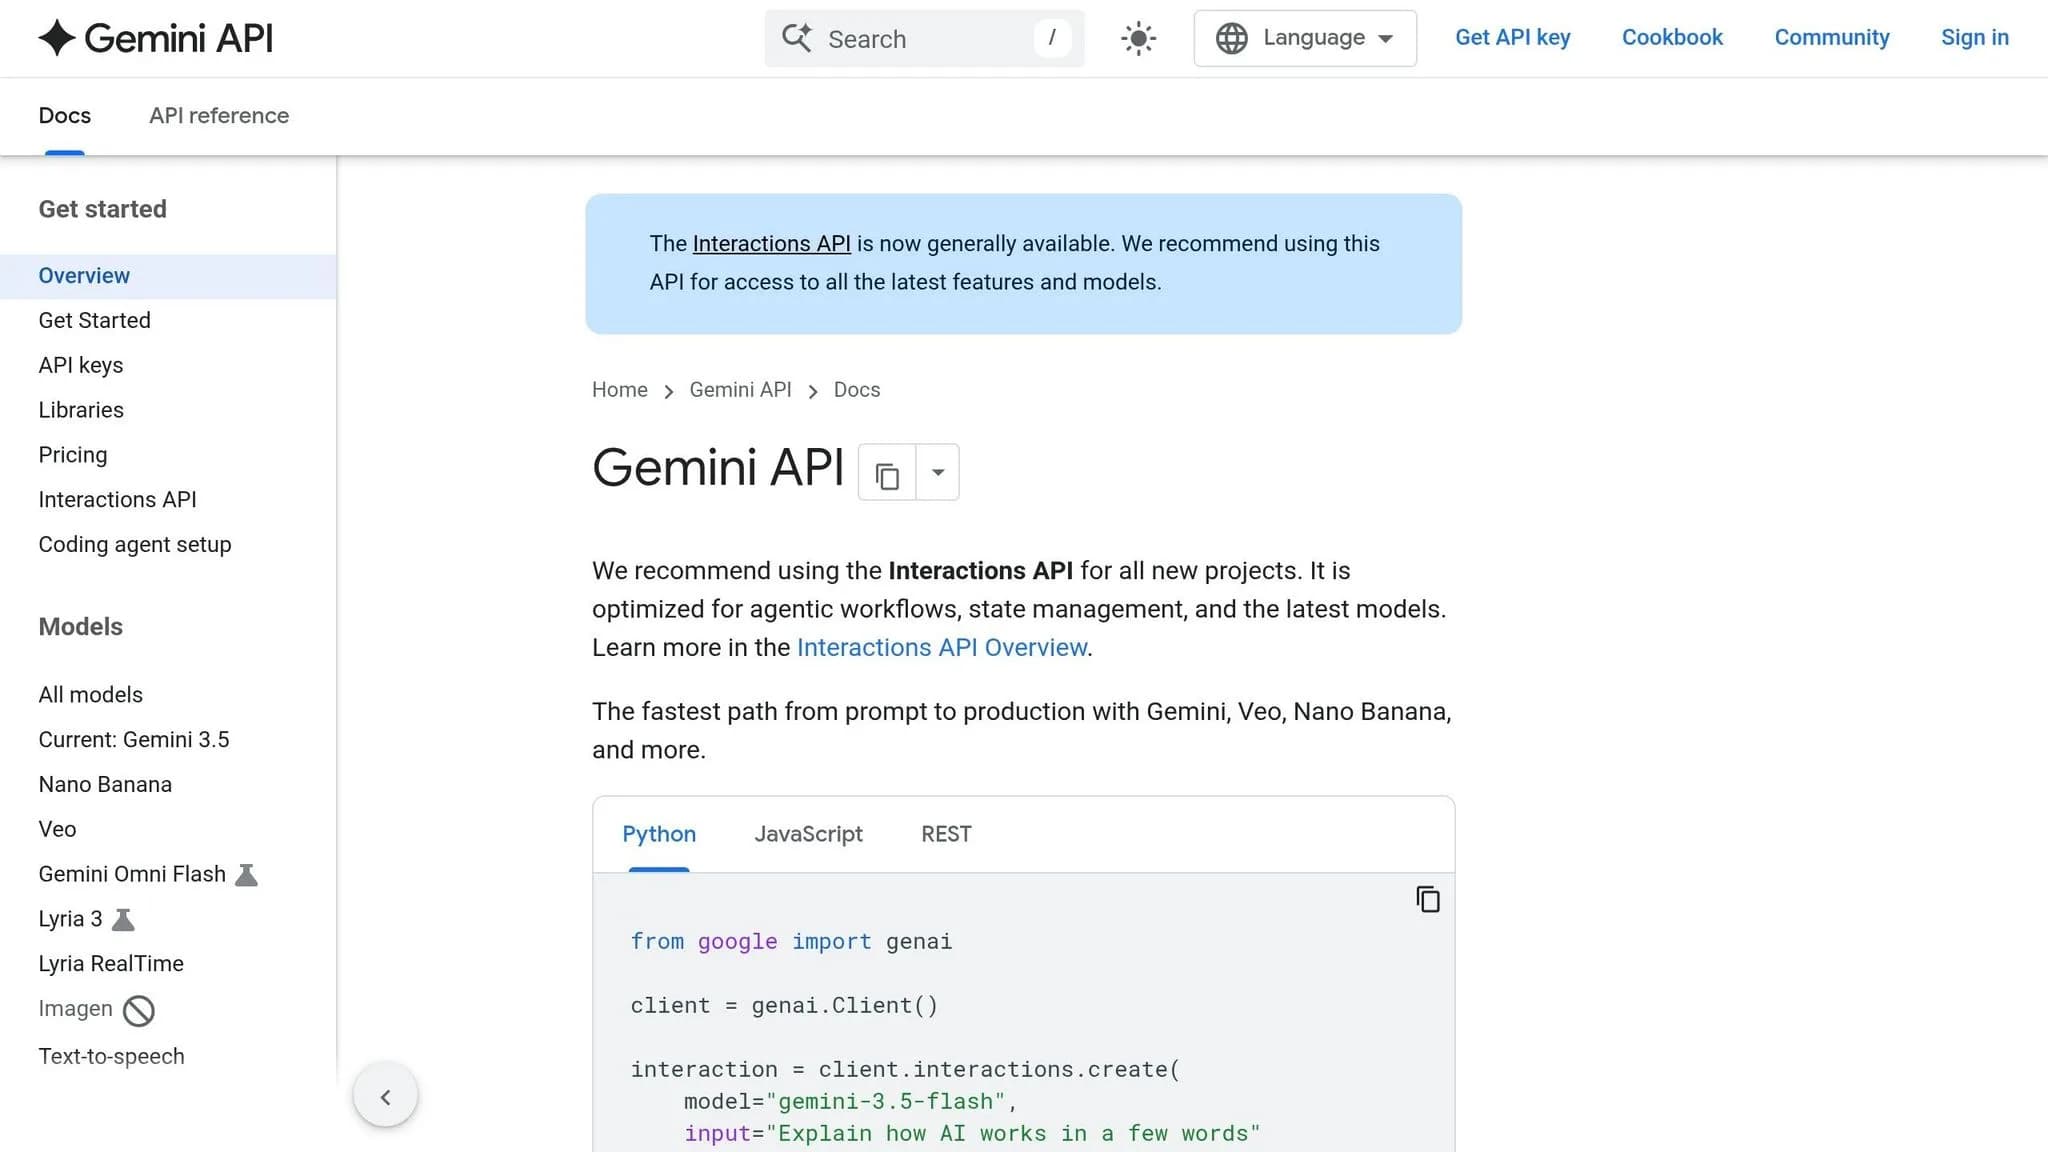2048x1152 pixels.
Task: Go to Gemini API breadcrumb
Action: [740, 390]
